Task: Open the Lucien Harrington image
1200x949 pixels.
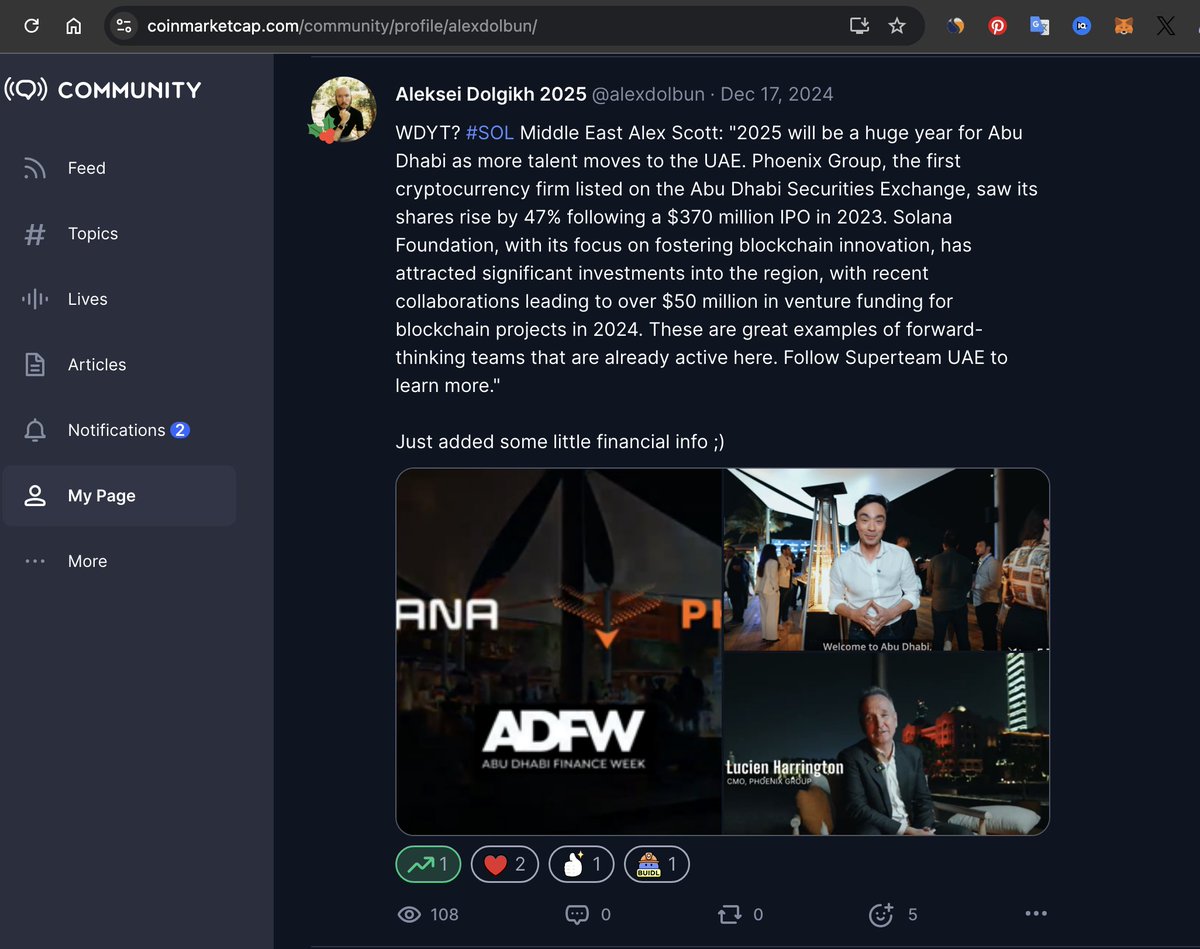Action: coord(886,743)
